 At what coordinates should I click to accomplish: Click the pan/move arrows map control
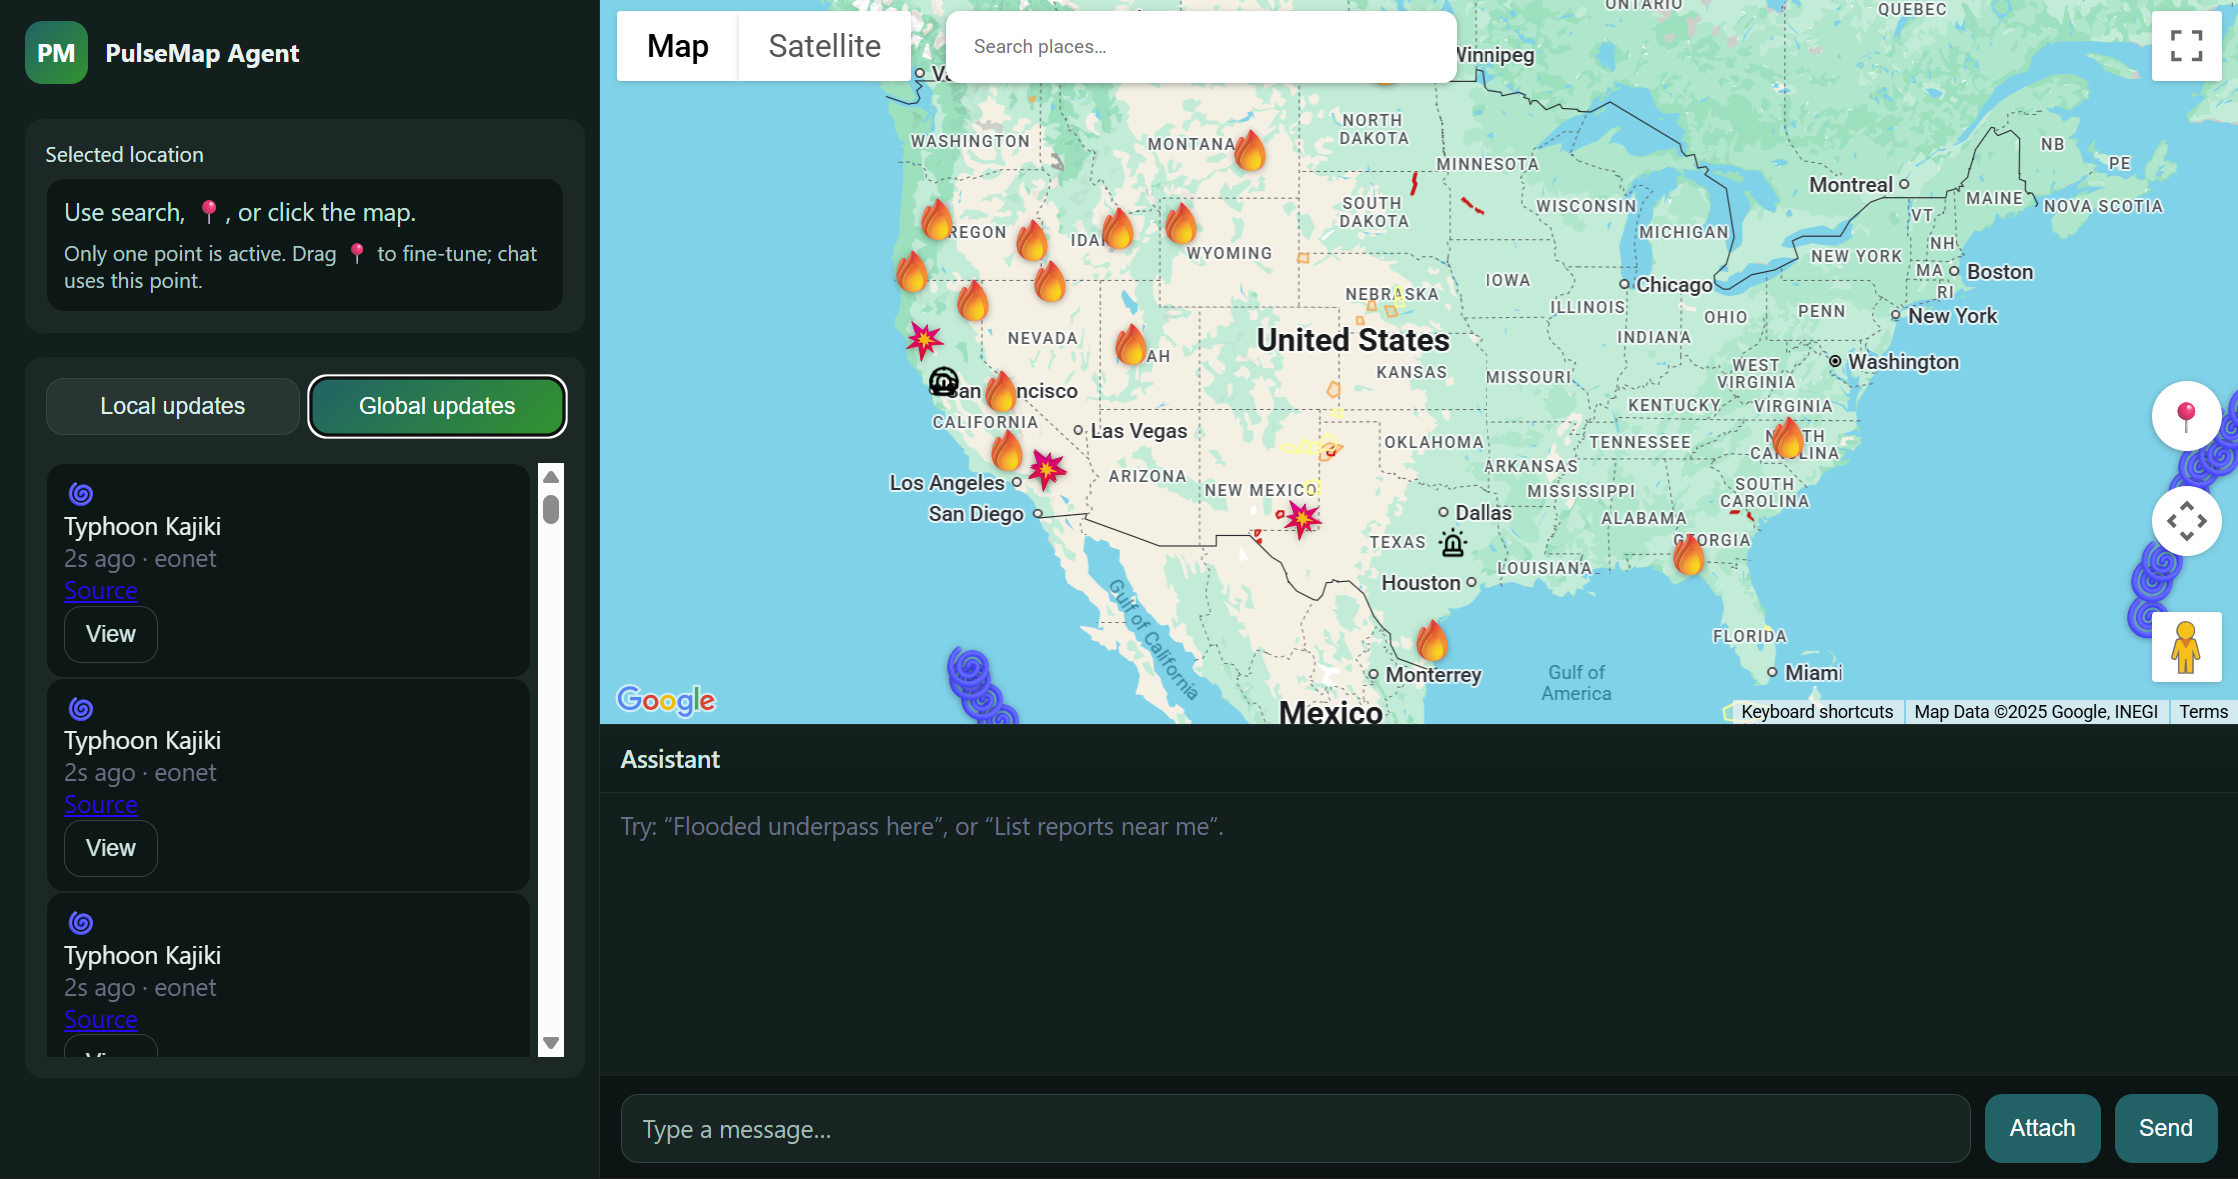coord(2187,521)
